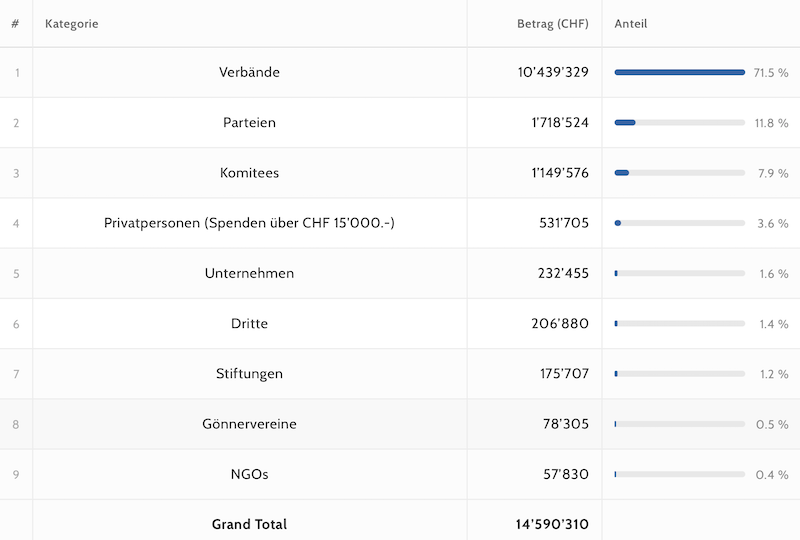This screenshot has height=540, width=800.
Task: Click the amount 1'149'576
Action: (x=560, y=173)
